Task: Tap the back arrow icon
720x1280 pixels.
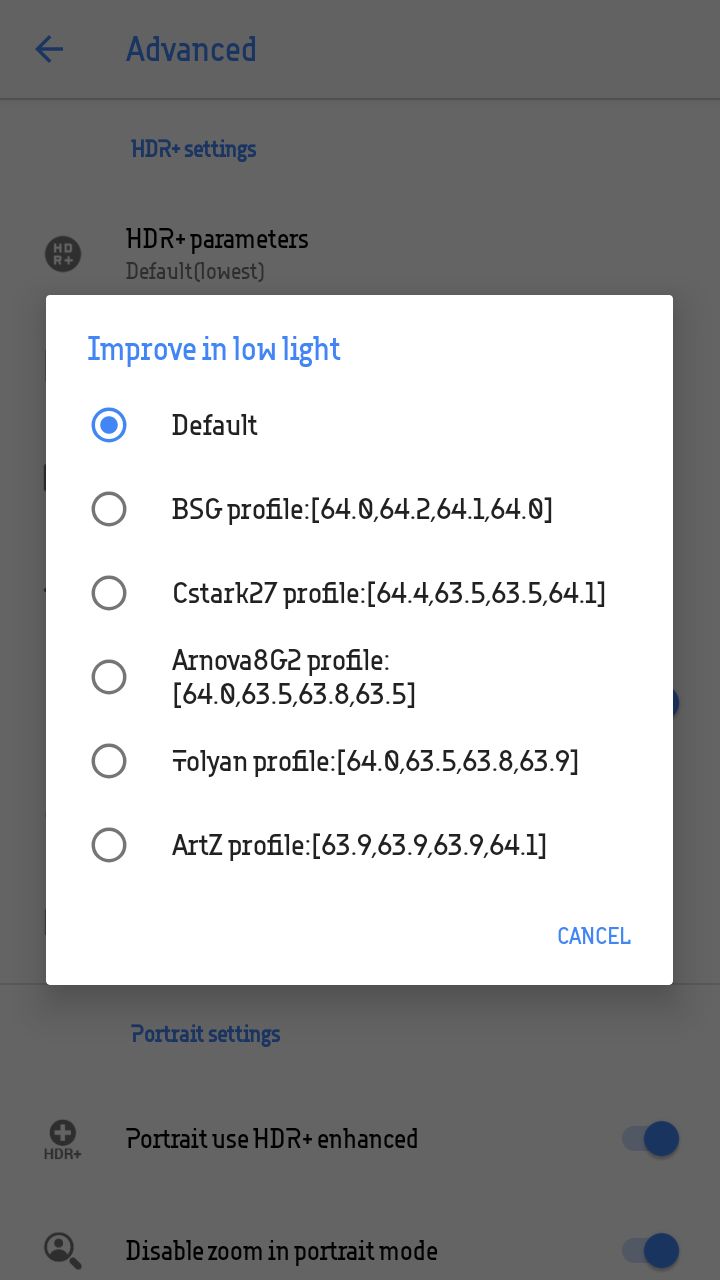Action: click(x=49, y=49)
